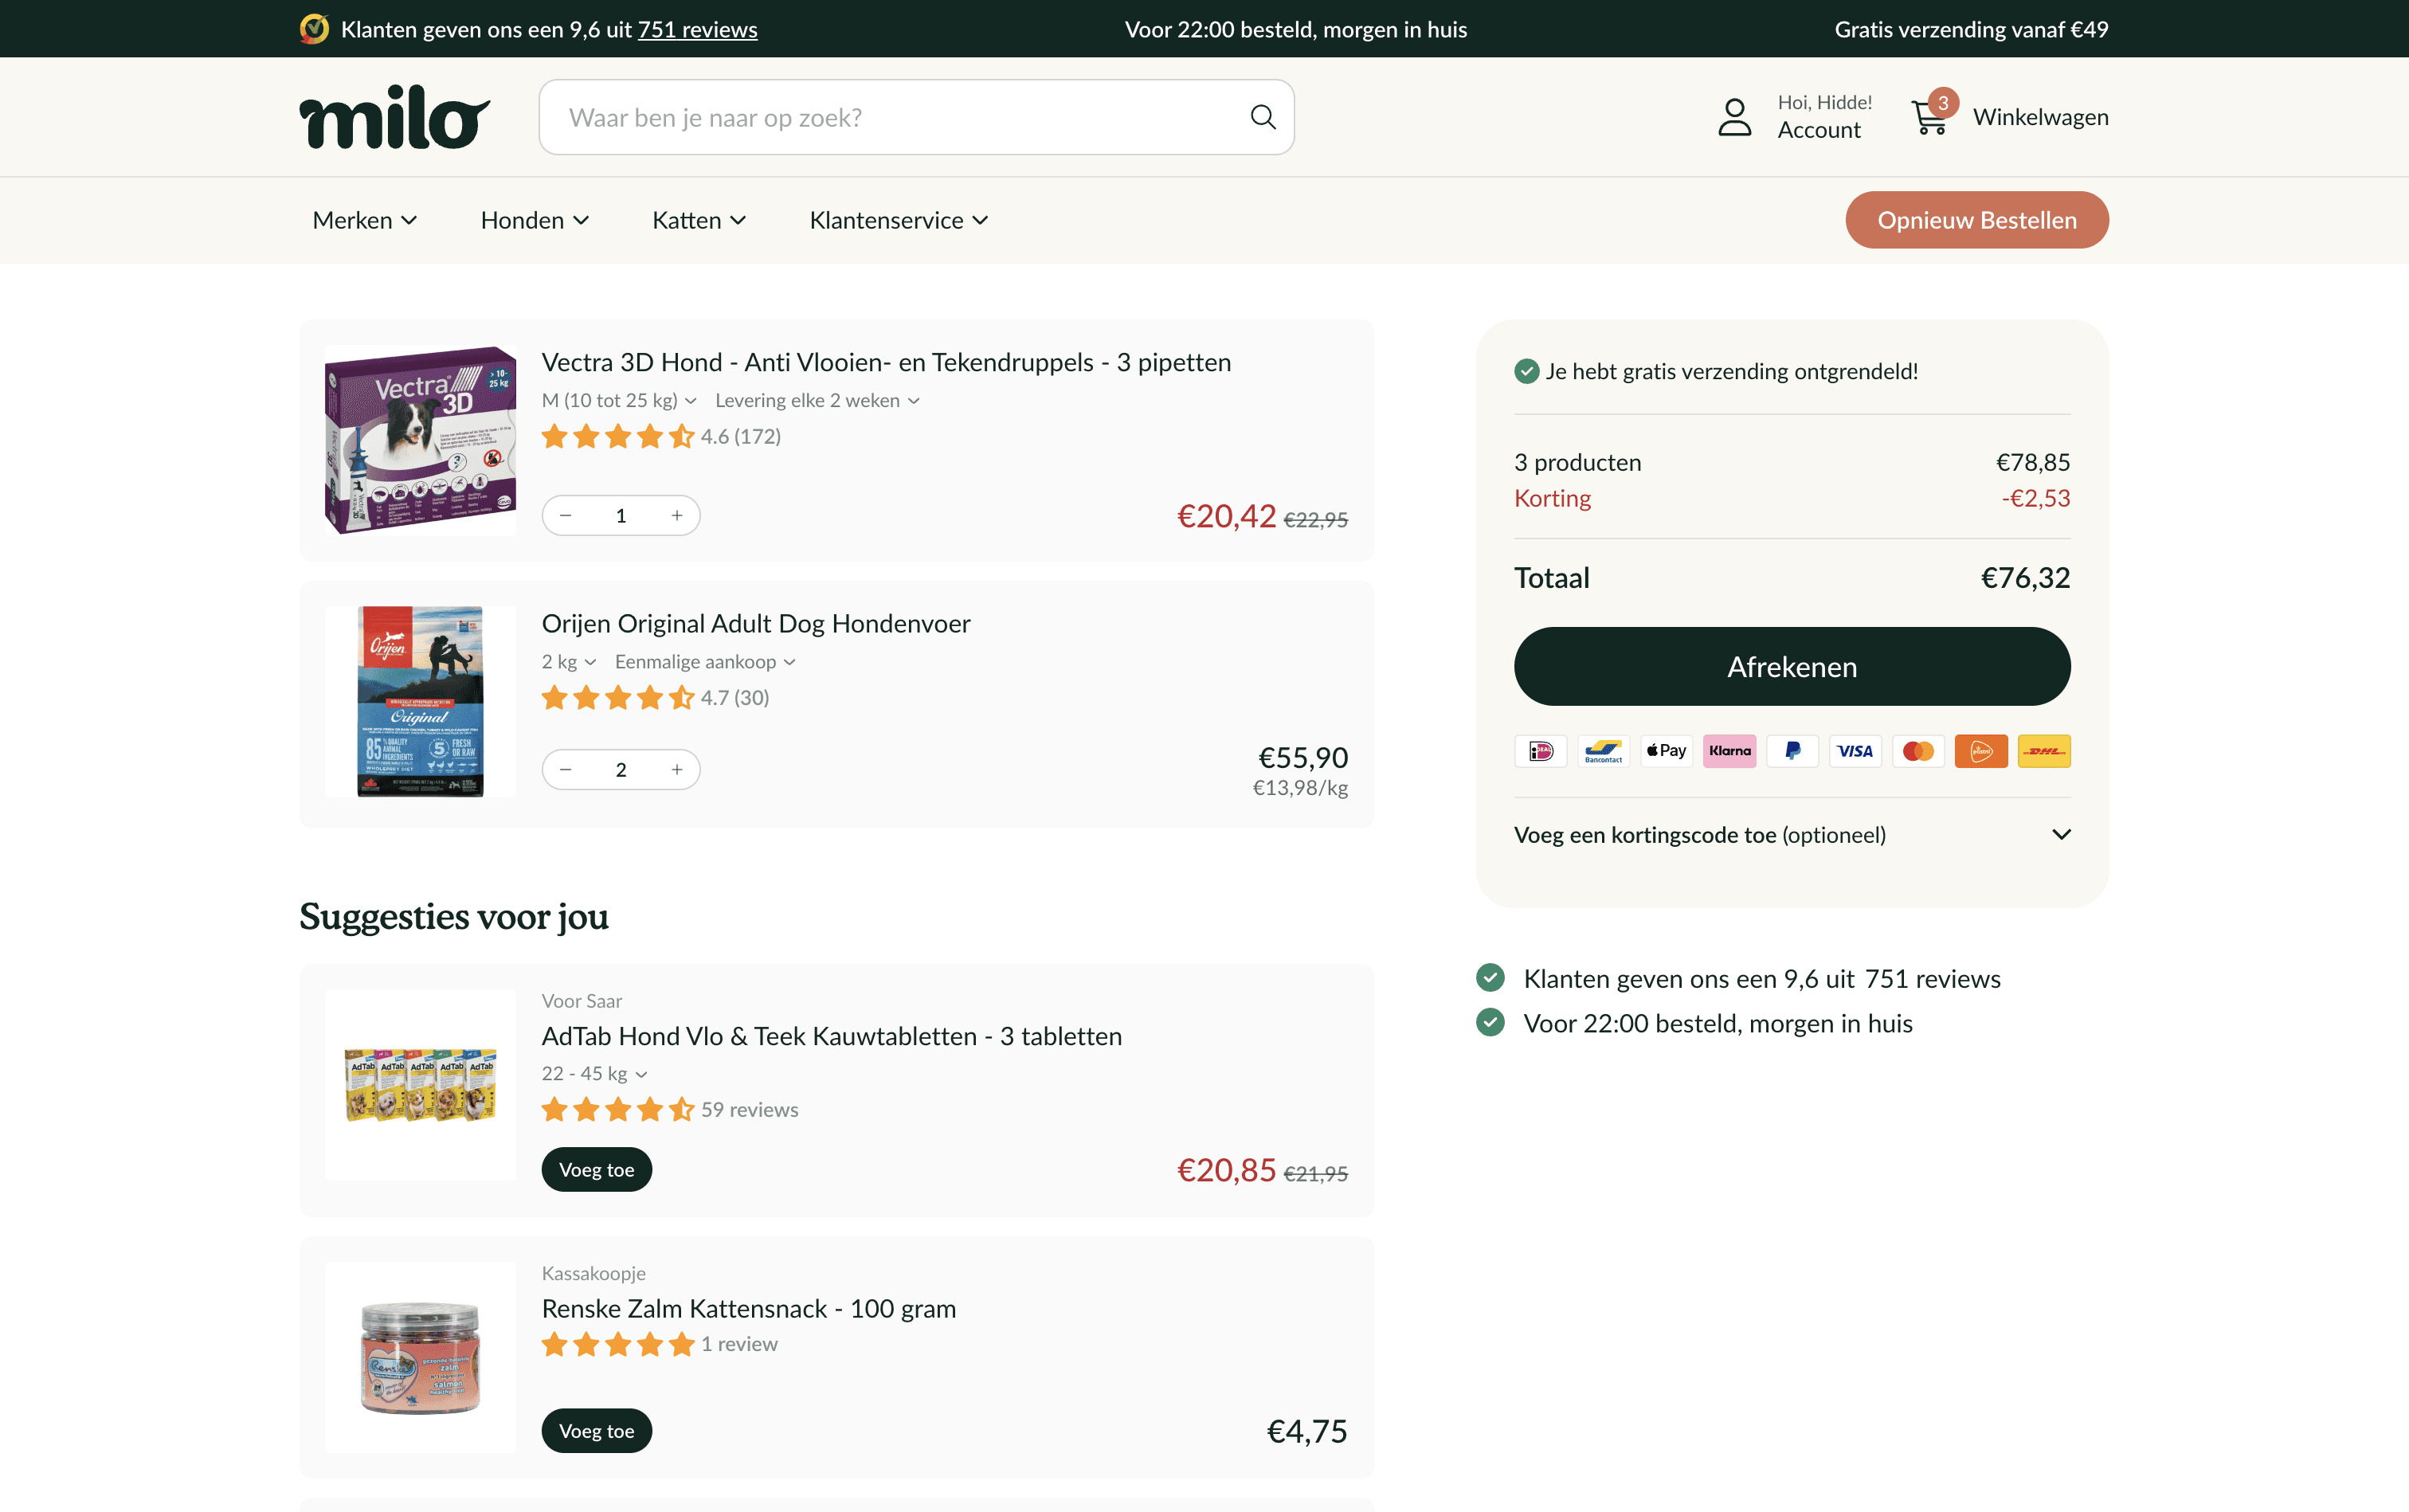Decrease Vectra 3D quantity with minus
The height and width of the screenshot is (1512, 2409).
(566, 515)
